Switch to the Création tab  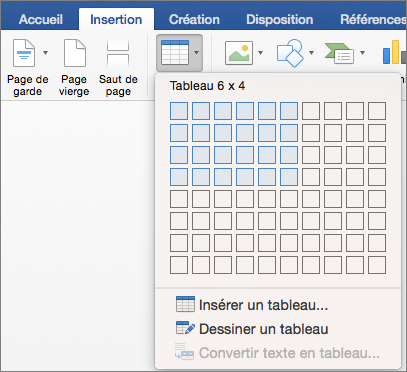pyautogui.click(x=194, y=19)
